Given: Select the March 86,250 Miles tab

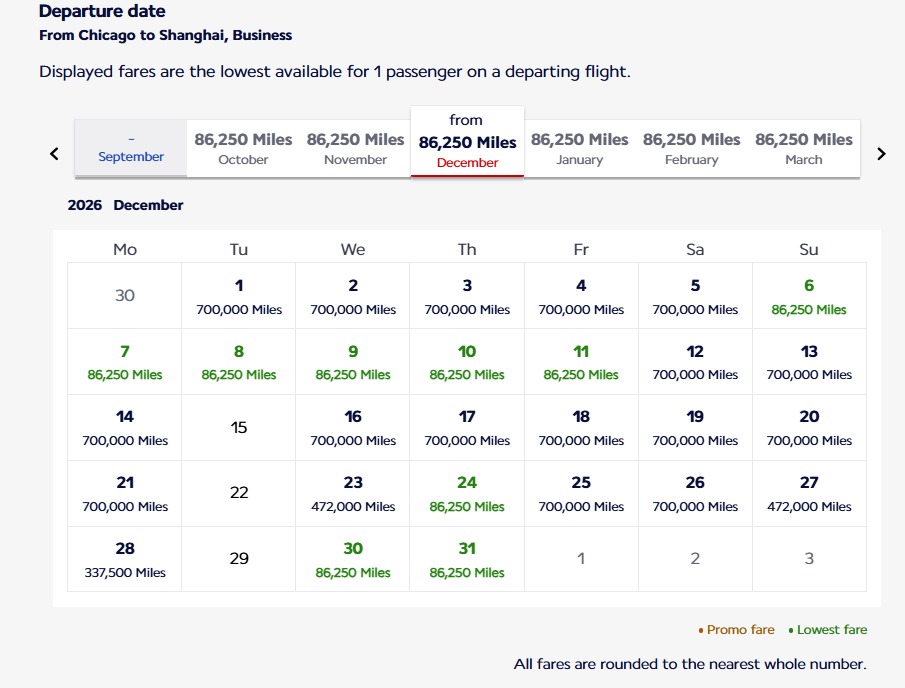Looking at the screenshot, I should pos(804,148).
